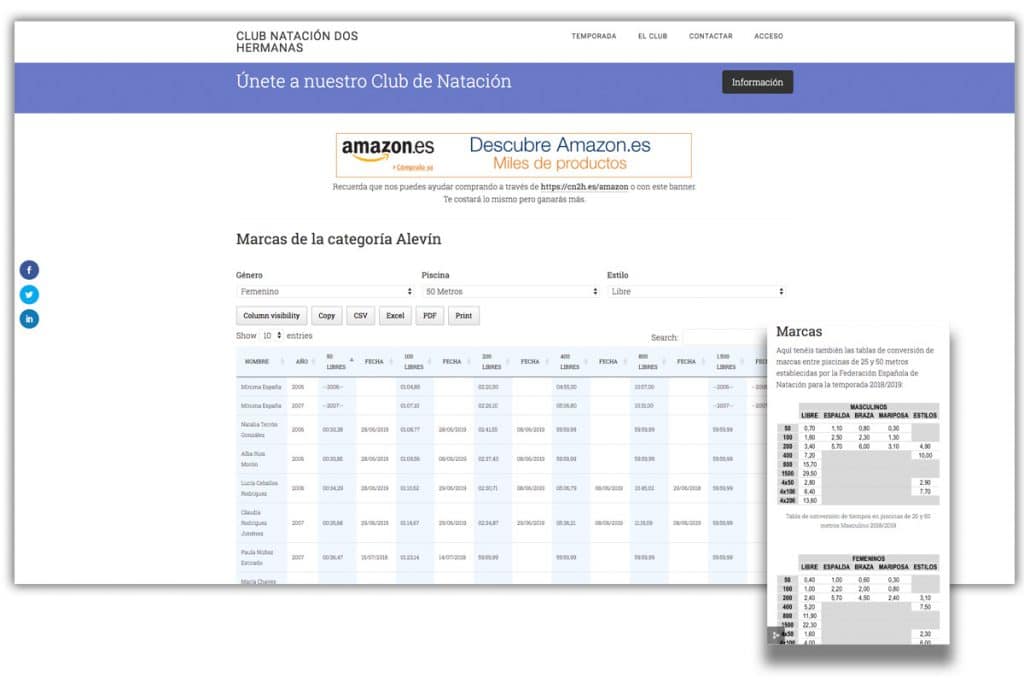Go to the Contactar page
The height and width of the screenshot is (683, 1024).
(711, 36)
